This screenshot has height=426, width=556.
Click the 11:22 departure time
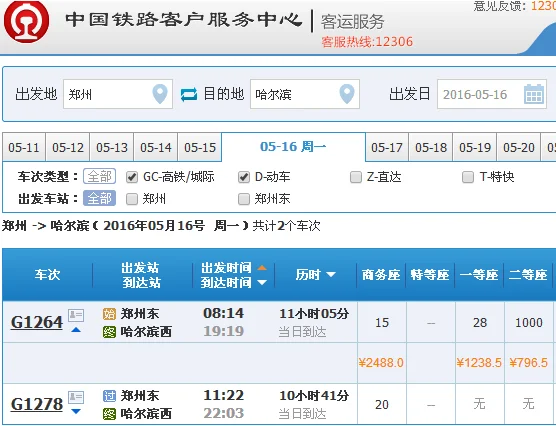(223, 395)
